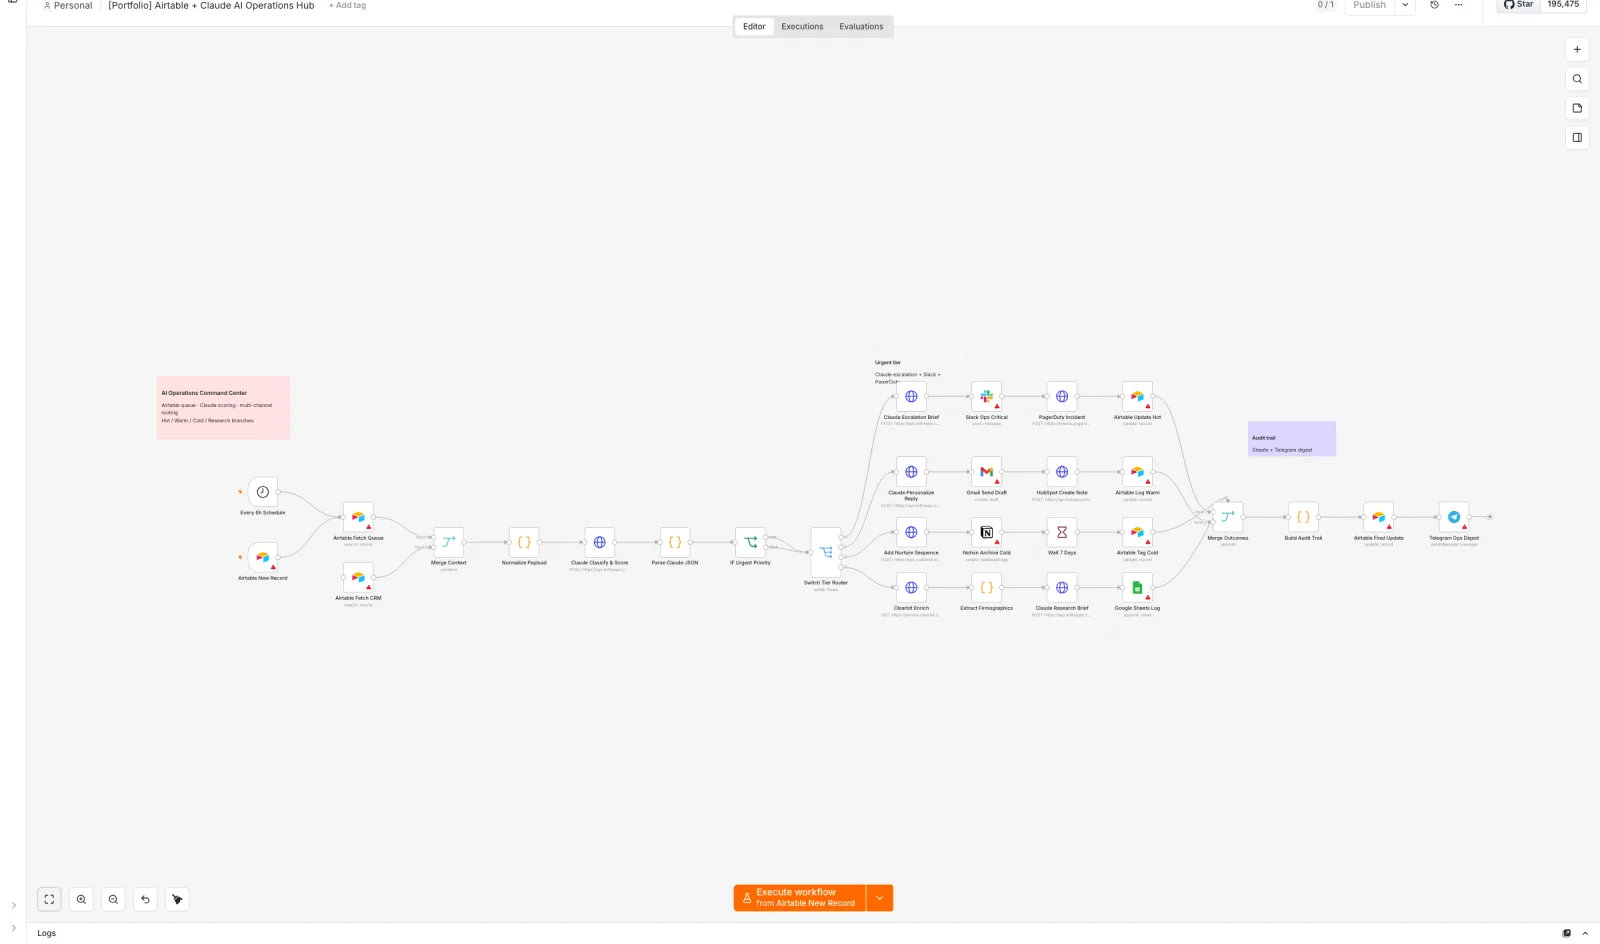Add a sticky note to canvas

click(1577, 108)
